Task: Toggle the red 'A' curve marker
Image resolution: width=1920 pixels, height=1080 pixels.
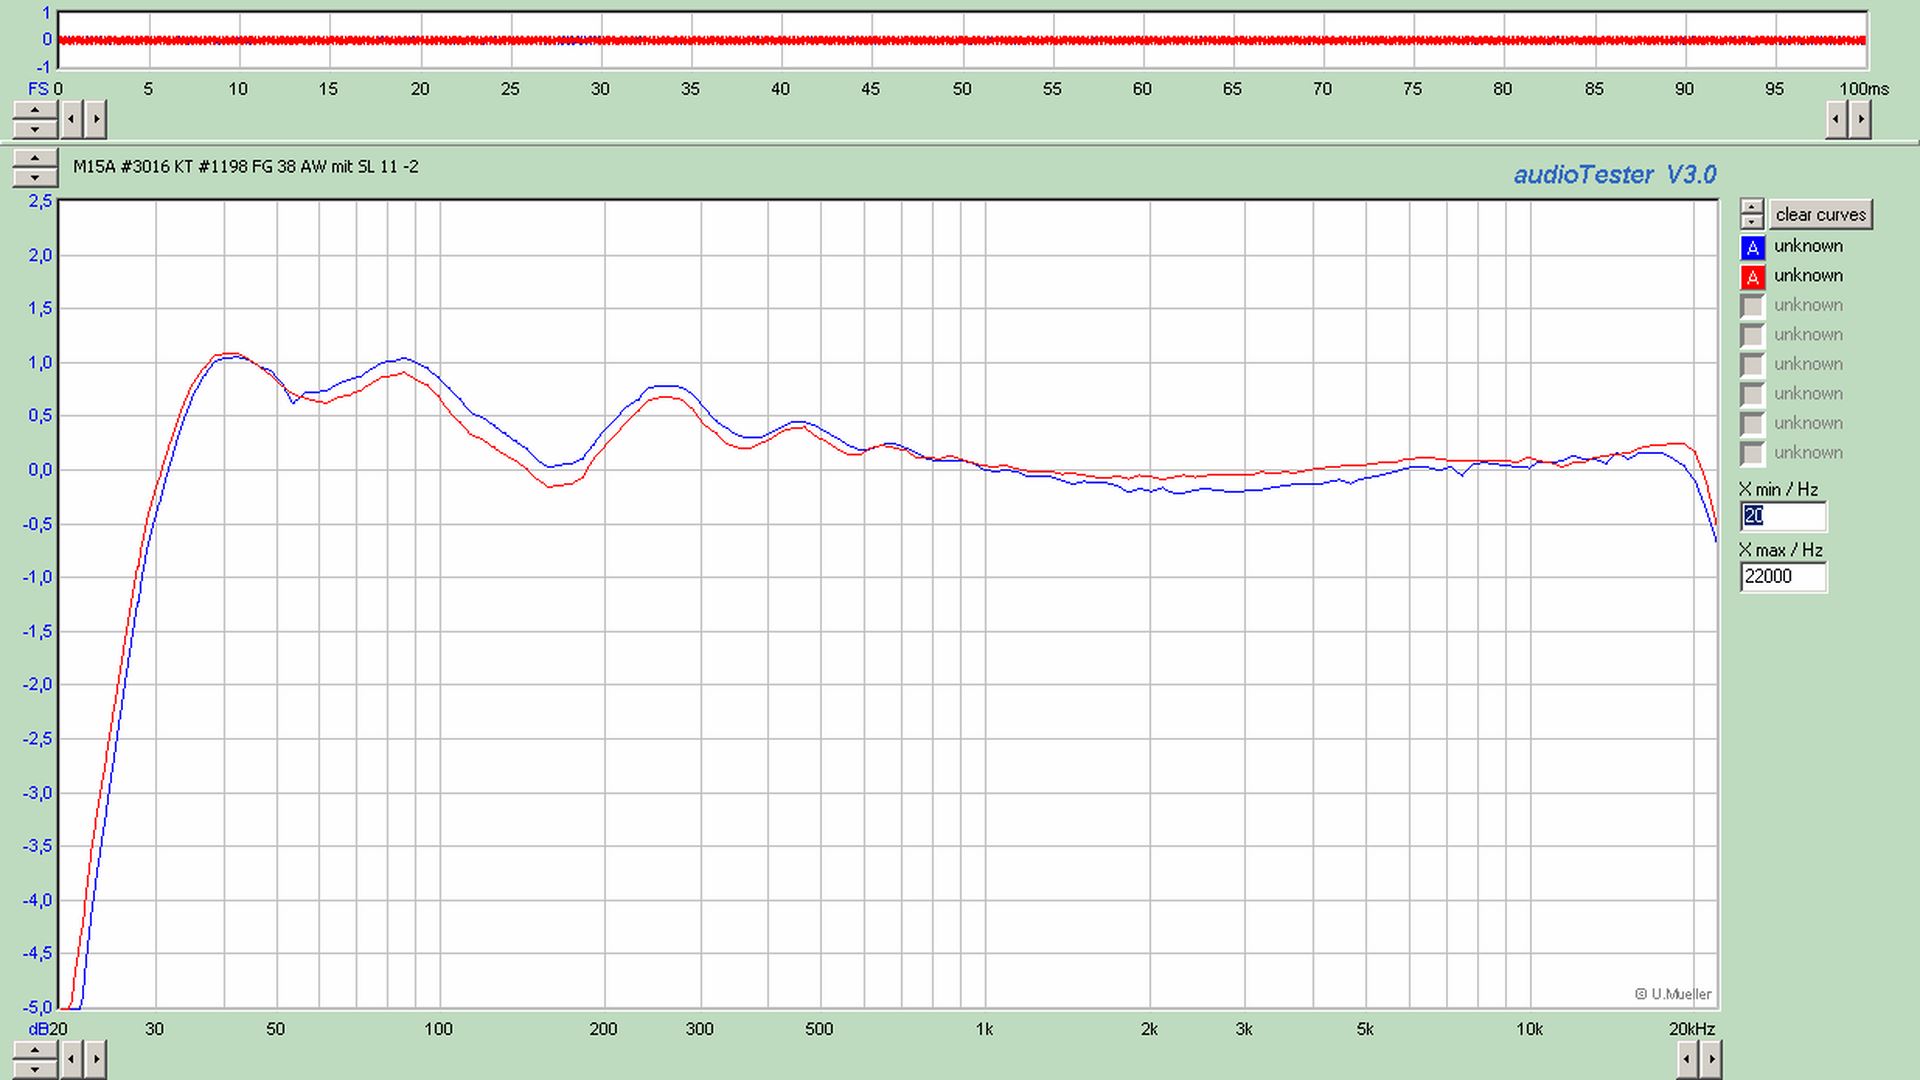Action: pyautogui.click(x=1752, y=277)
